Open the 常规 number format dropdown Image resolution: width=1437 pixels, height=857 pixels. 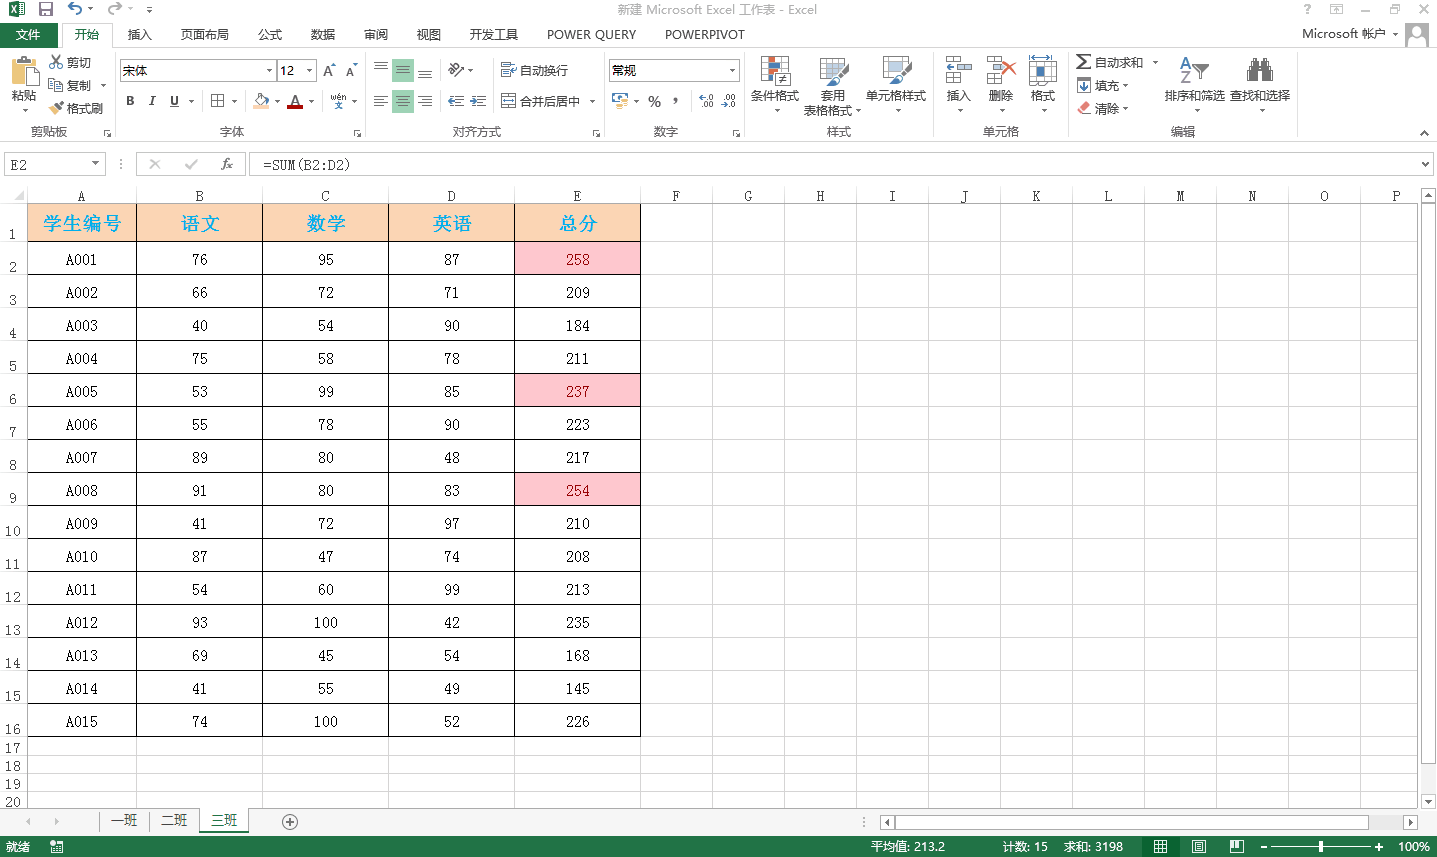point(733,71)
